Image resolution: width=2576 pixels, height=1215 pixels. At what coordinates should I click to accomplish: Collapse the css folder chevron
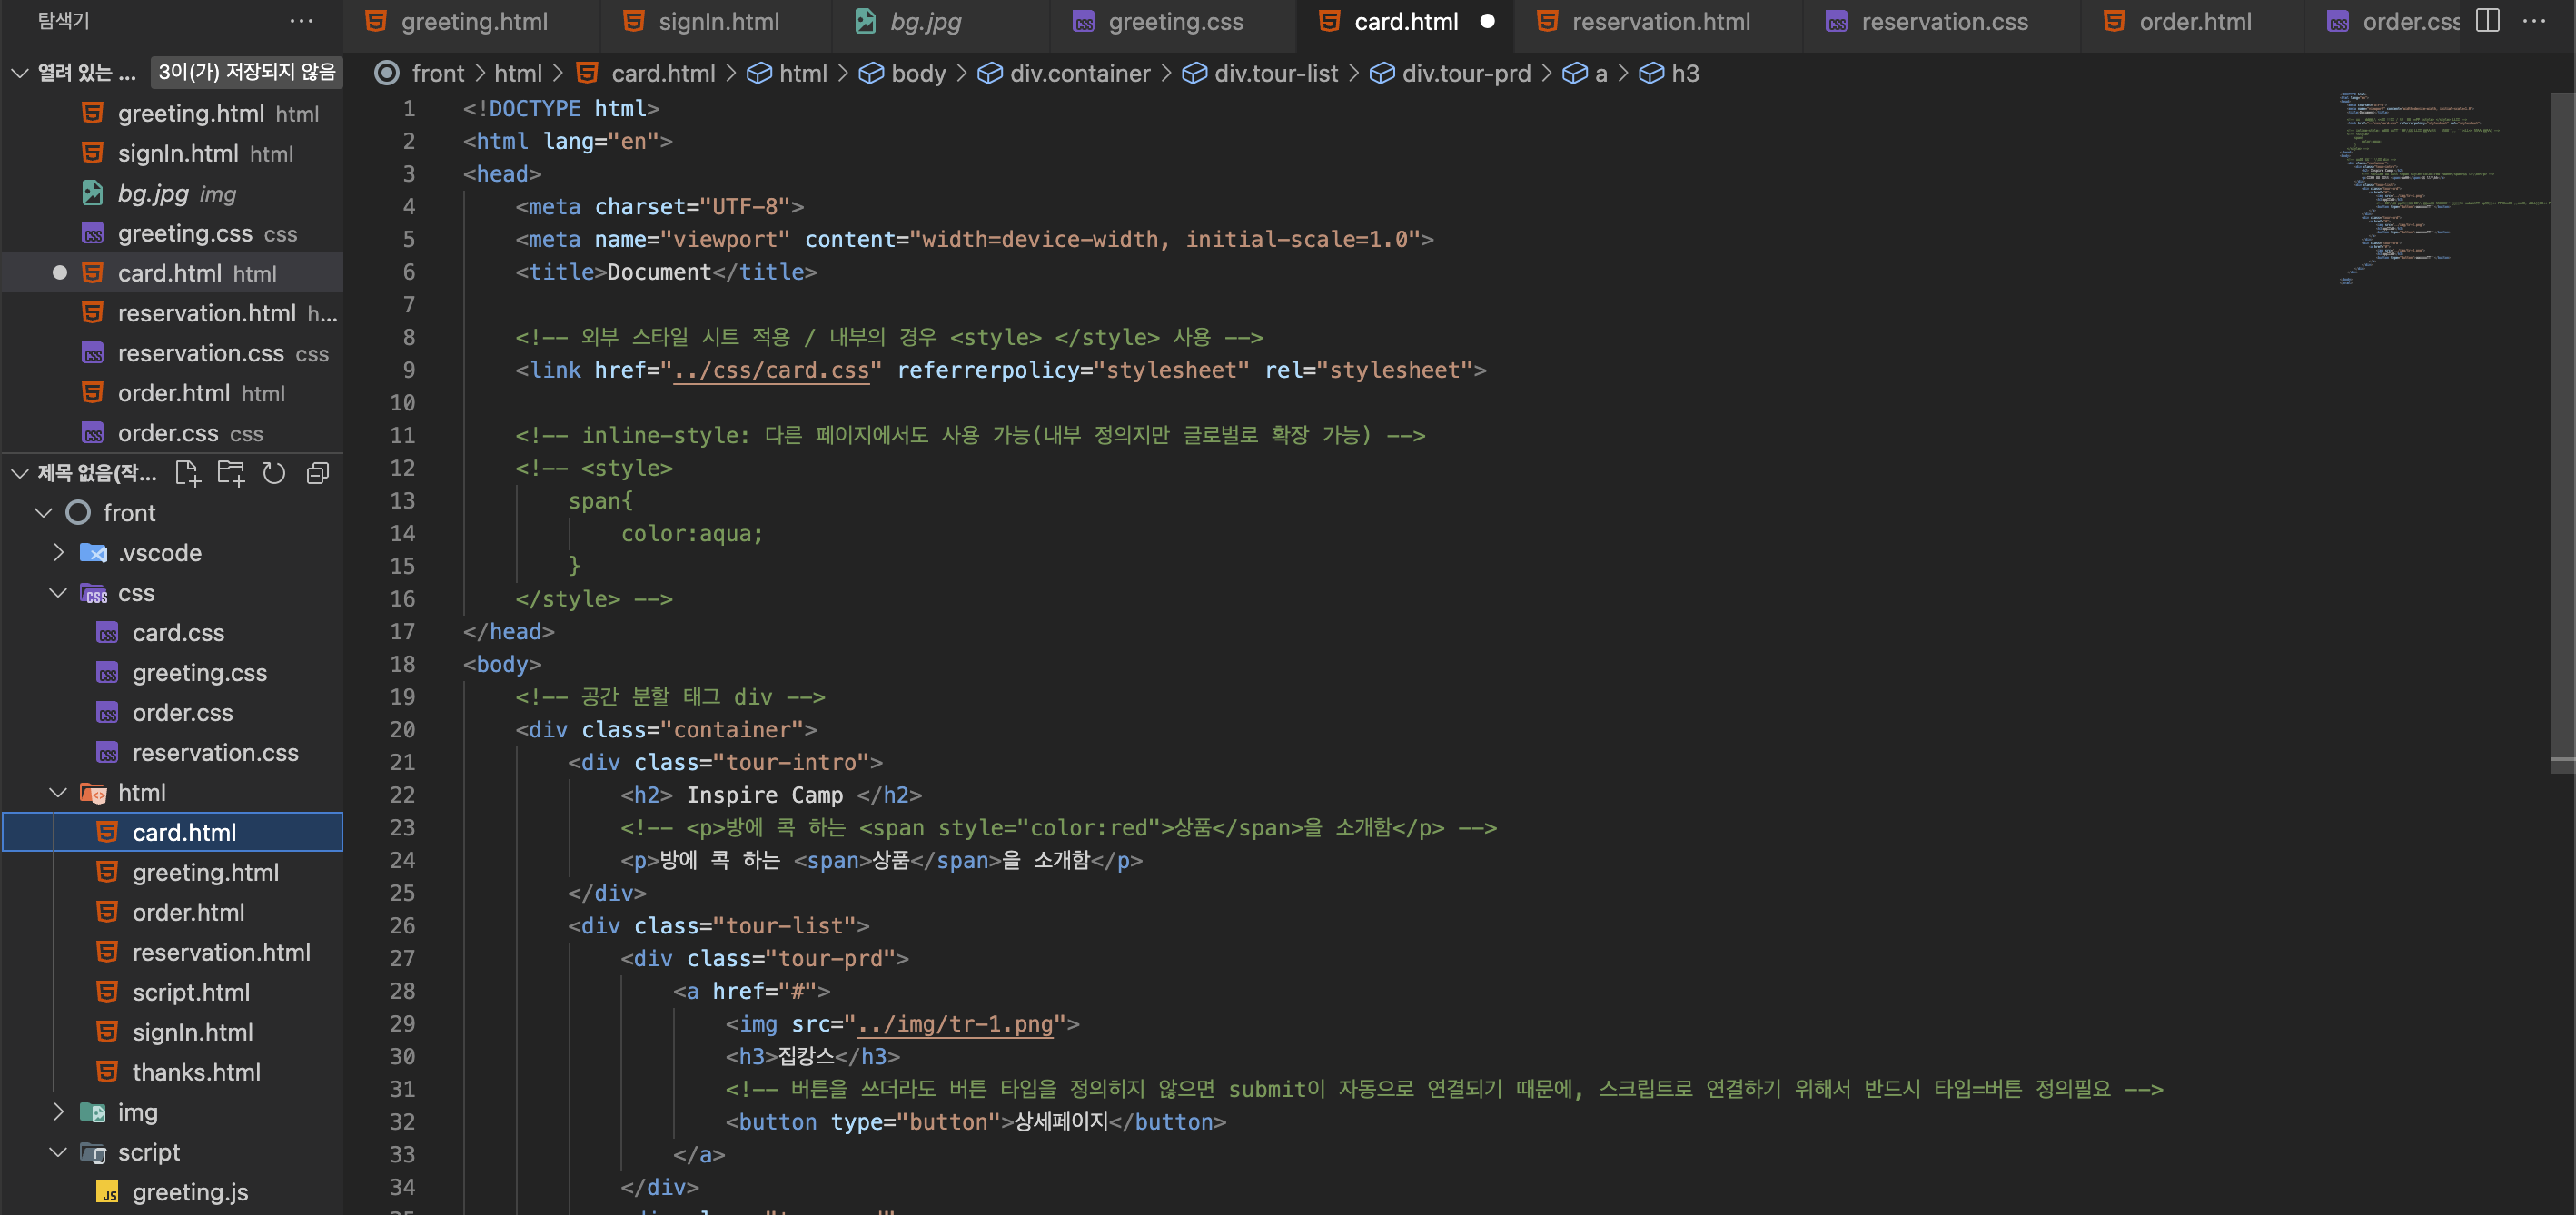pyautogui.click(x=58, y=593)
